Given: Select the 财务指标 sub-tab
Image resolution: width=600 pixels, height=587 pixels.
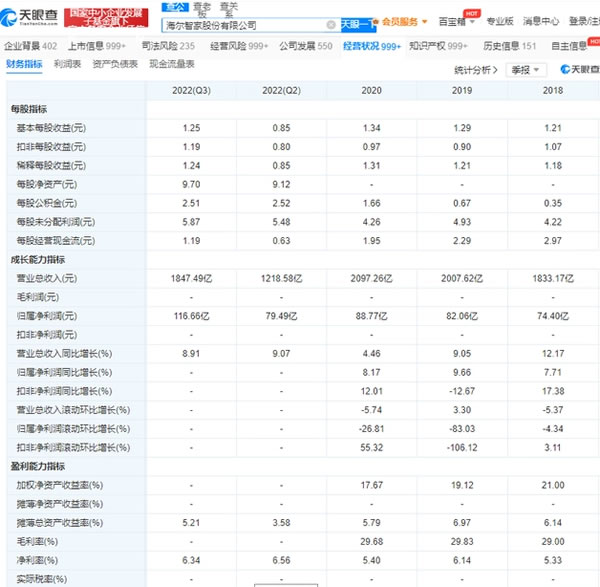Looking at the screenshot, I should (x=24, y=64).
